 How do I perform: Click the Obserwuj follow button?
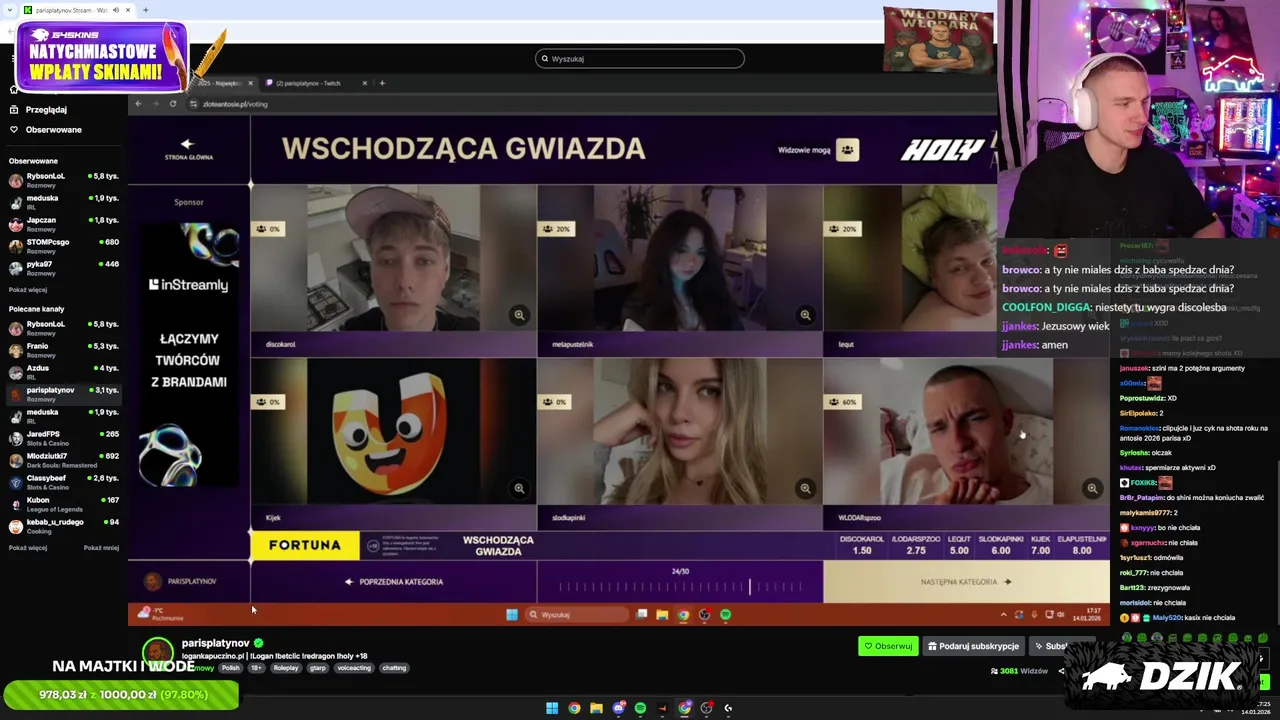(x=888, y=646)
